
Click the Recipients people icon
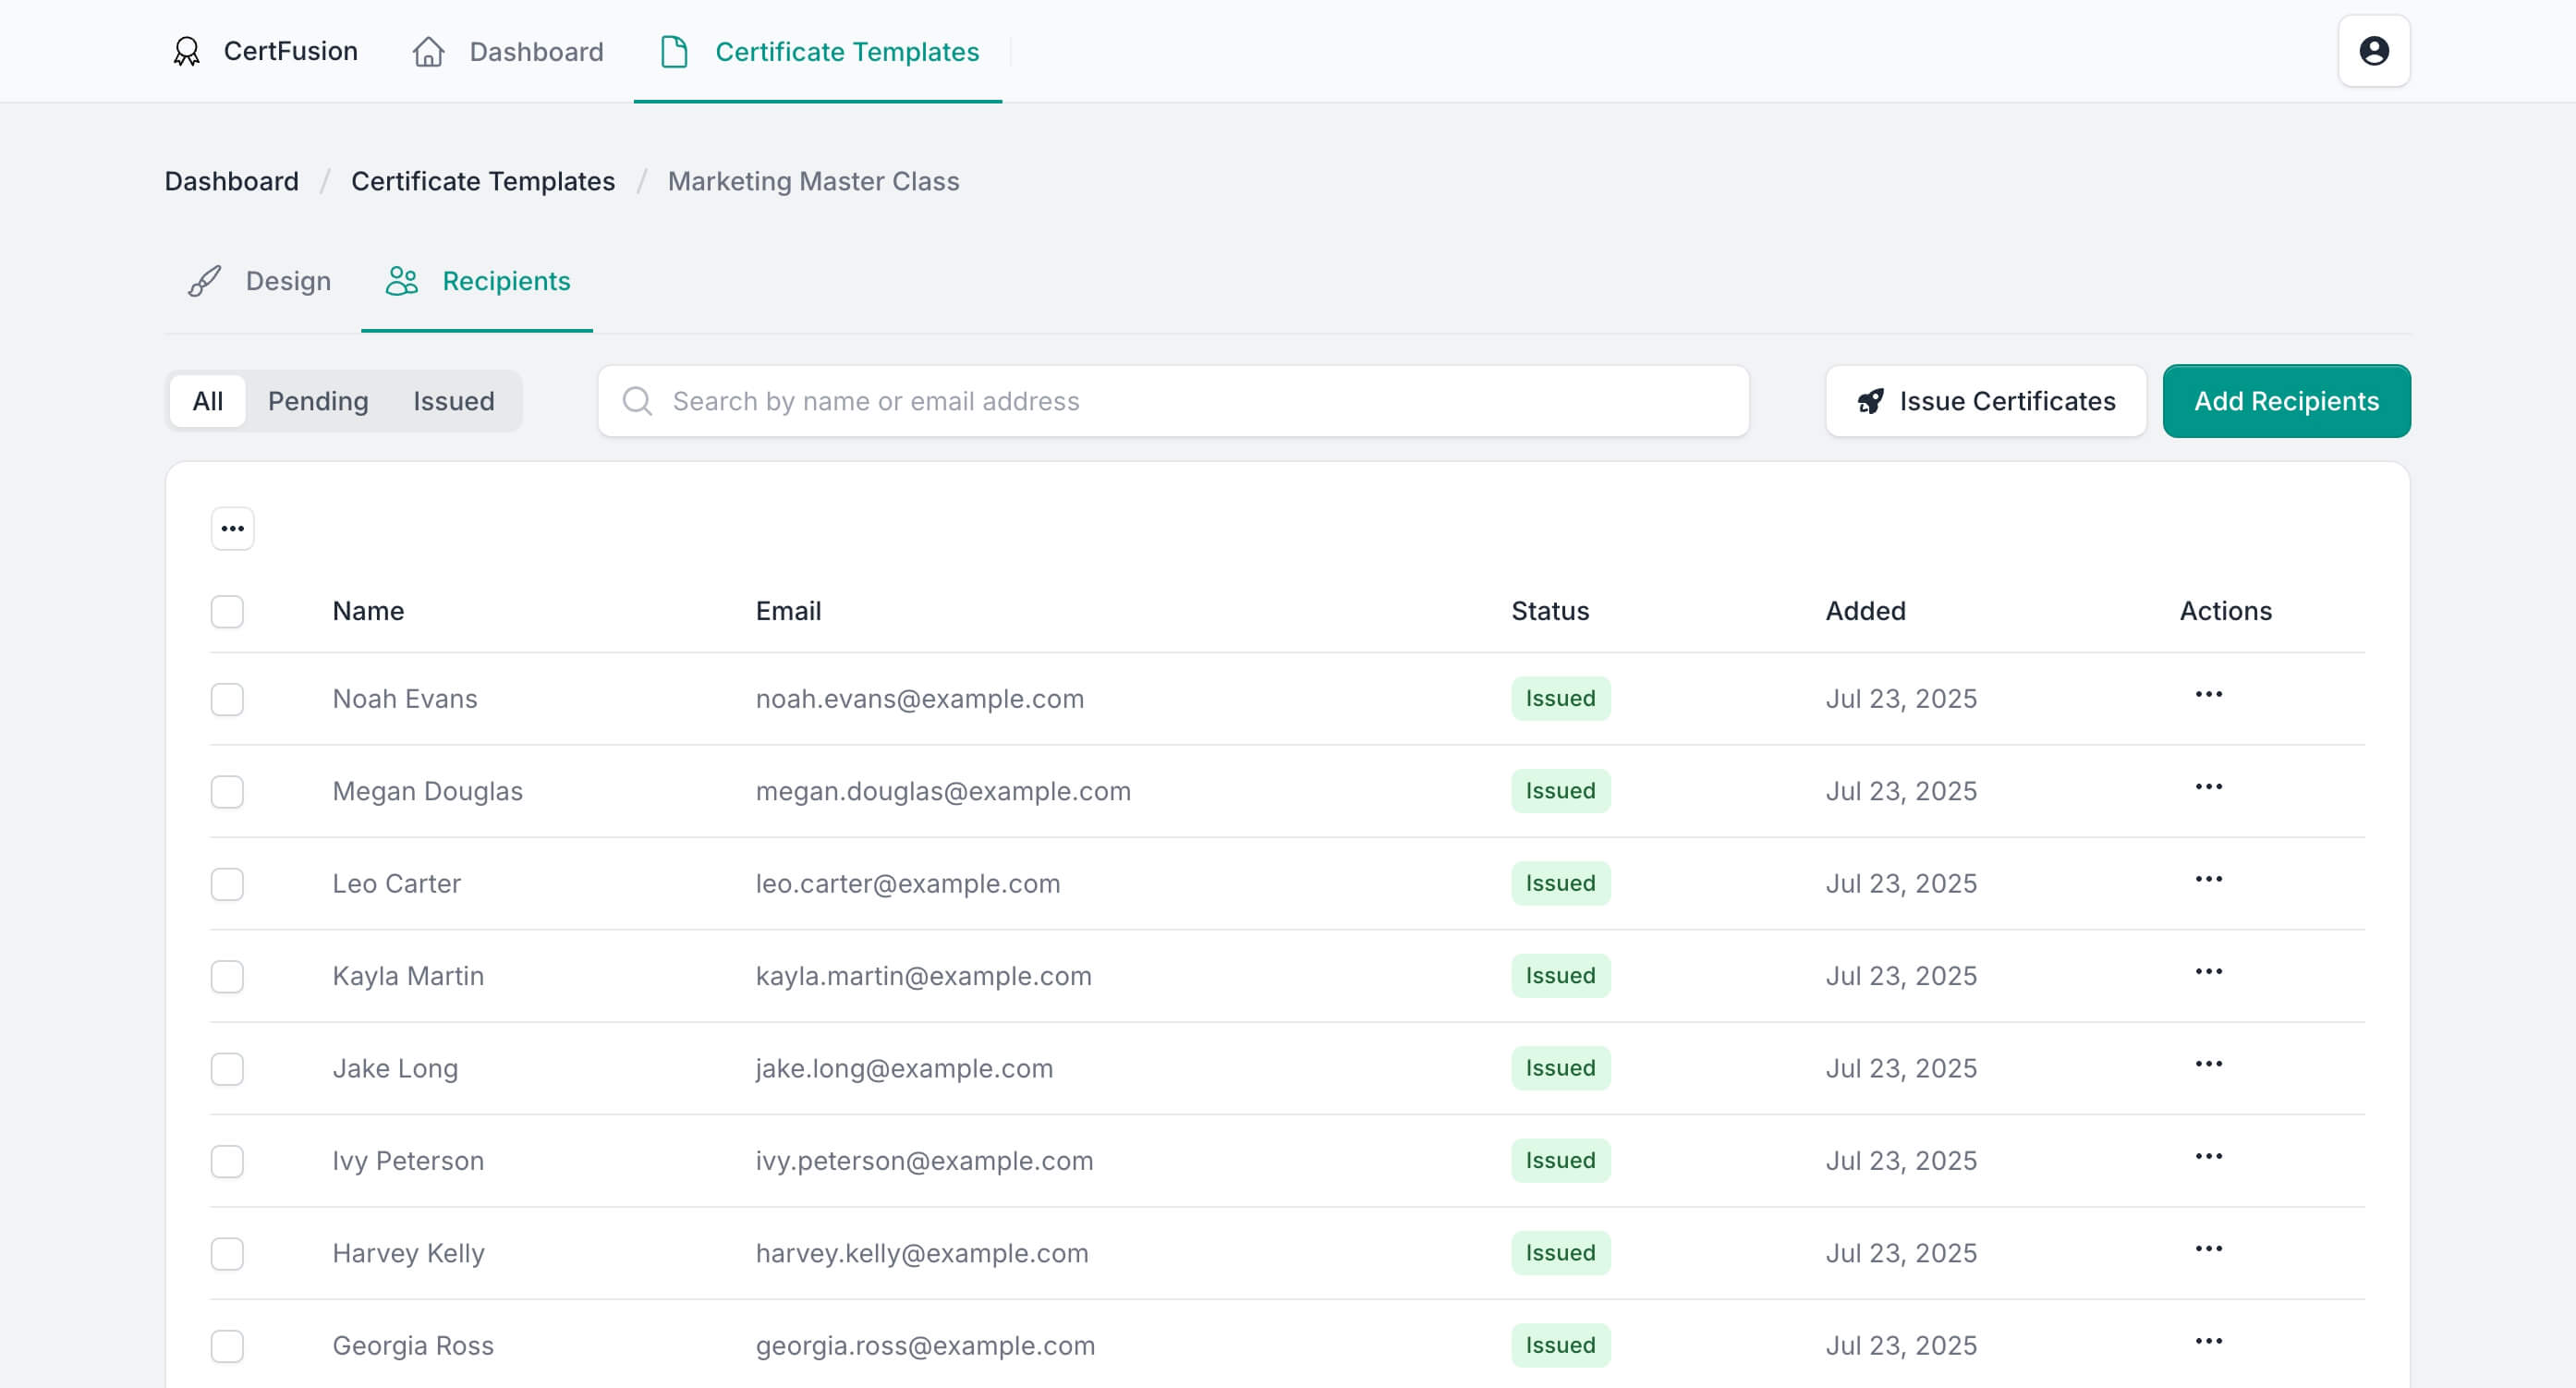402,281
